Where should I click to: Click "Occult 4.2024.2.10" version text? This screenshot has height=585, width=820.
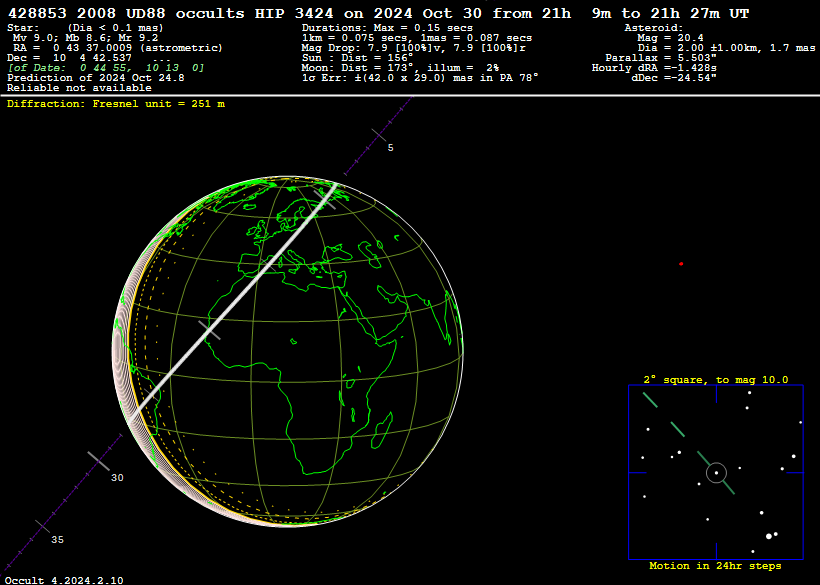coord(64,580)
